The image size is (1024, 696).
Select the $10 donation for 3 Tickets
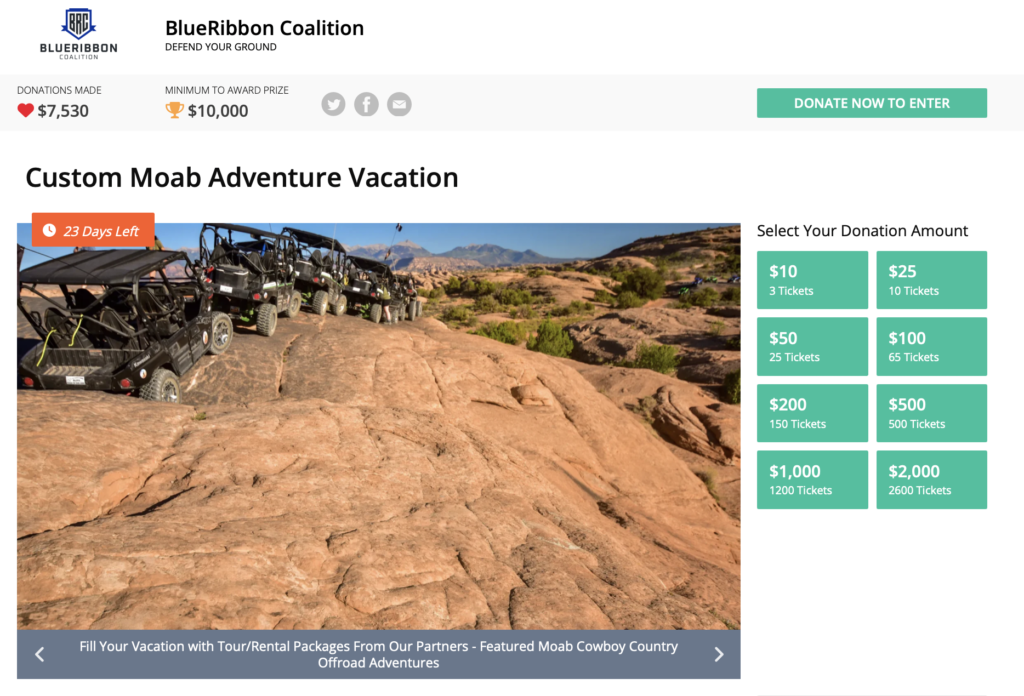point(812,280)
